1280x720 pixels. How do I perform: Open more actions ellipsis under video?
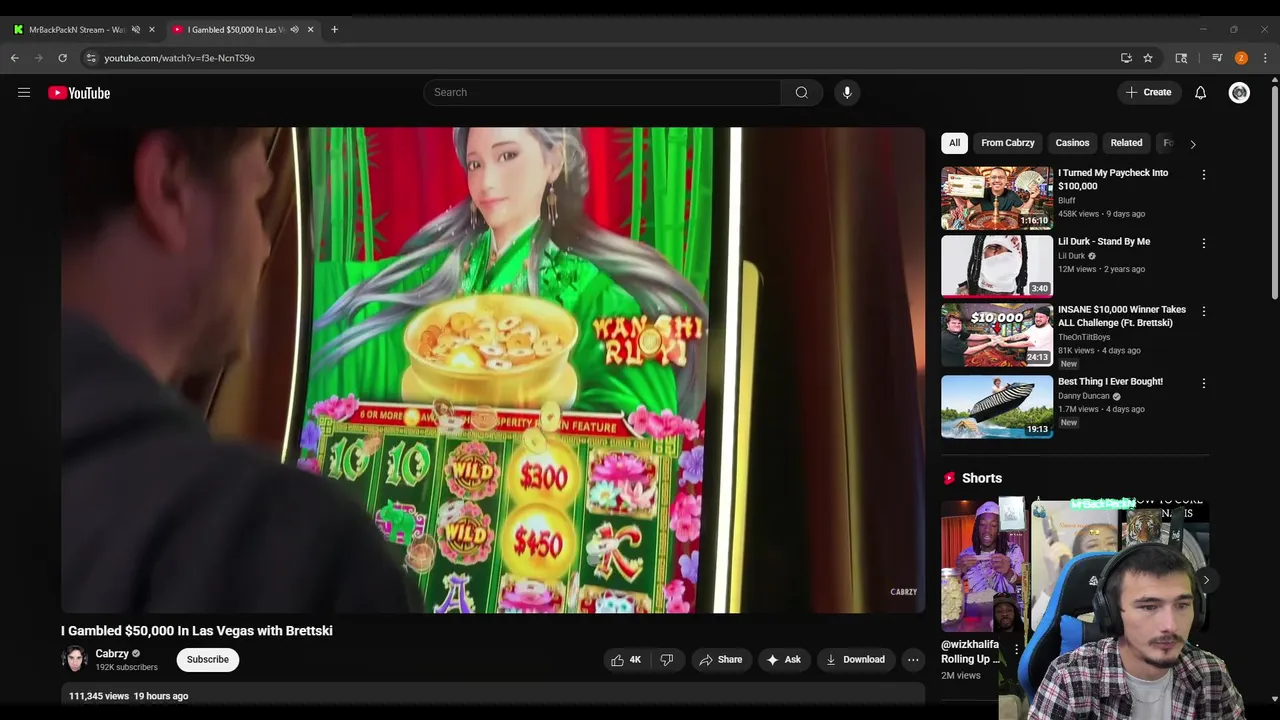913,660
